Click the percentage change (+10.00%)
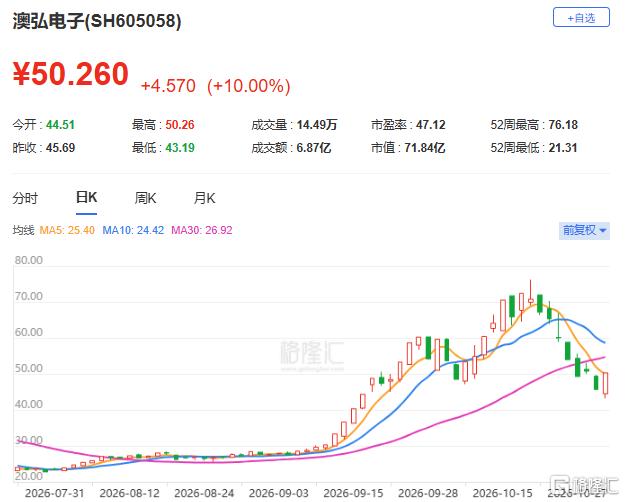Screen dimensions: 625x502 click(x=249, y=86)
